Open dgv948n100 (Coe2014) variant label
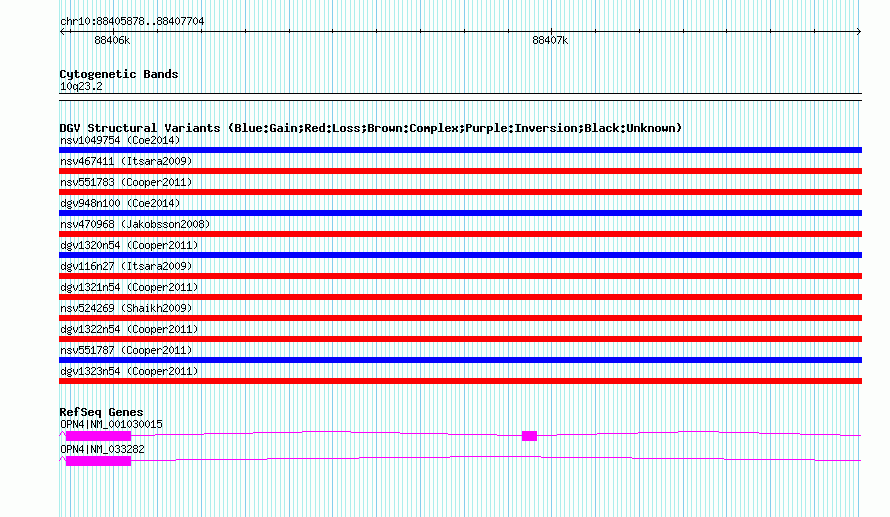890x517 pixels. (120, 203)
